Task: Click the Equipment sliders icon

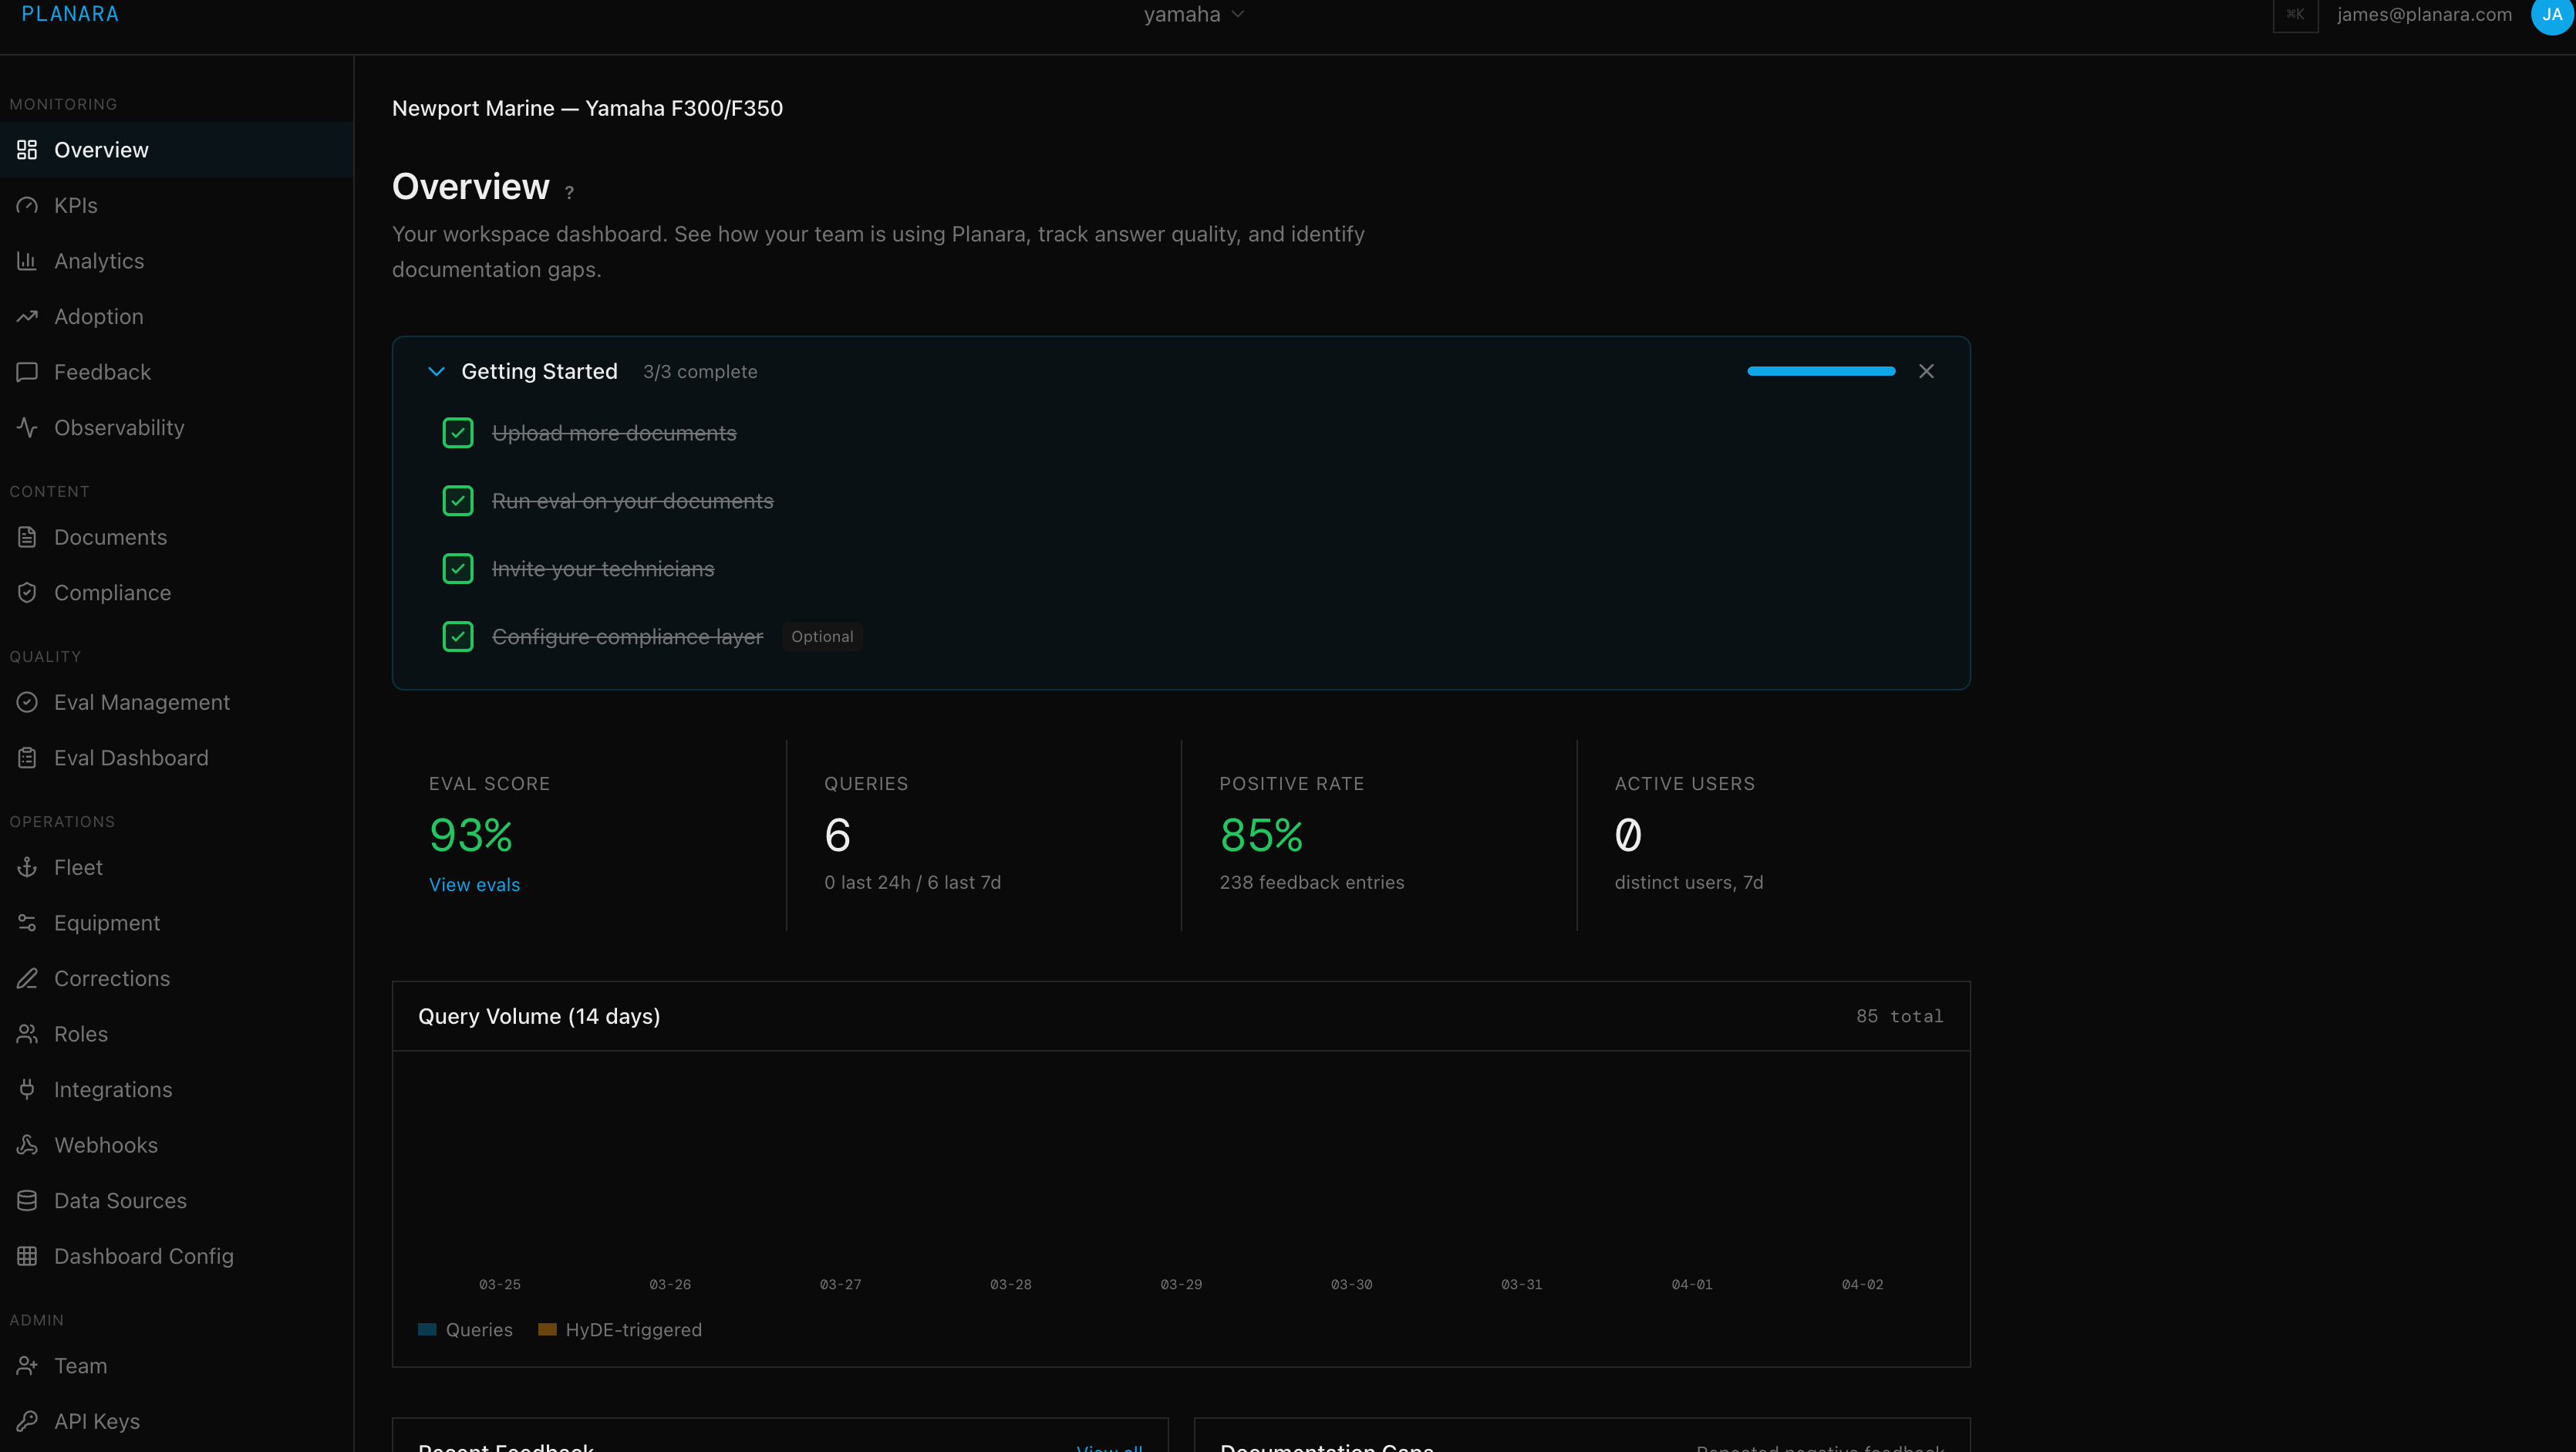Action: 27,923
